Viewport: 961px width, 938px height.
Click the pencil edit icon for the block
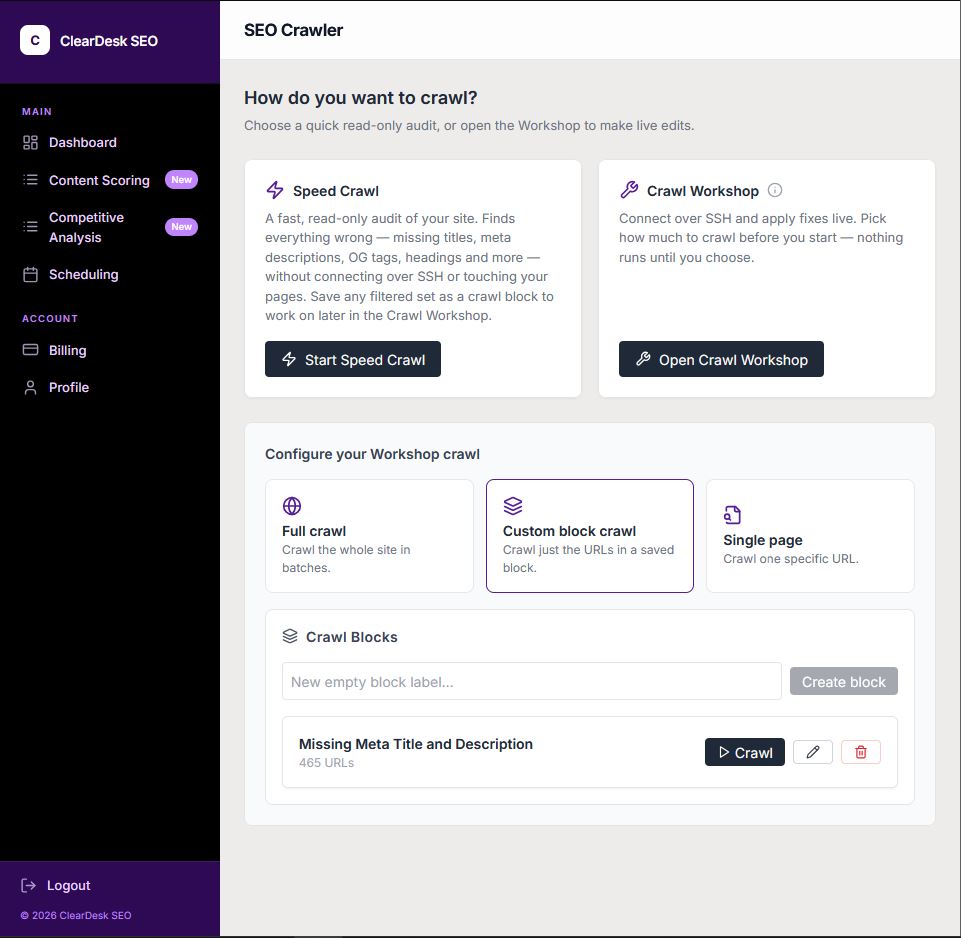point(813,752)
